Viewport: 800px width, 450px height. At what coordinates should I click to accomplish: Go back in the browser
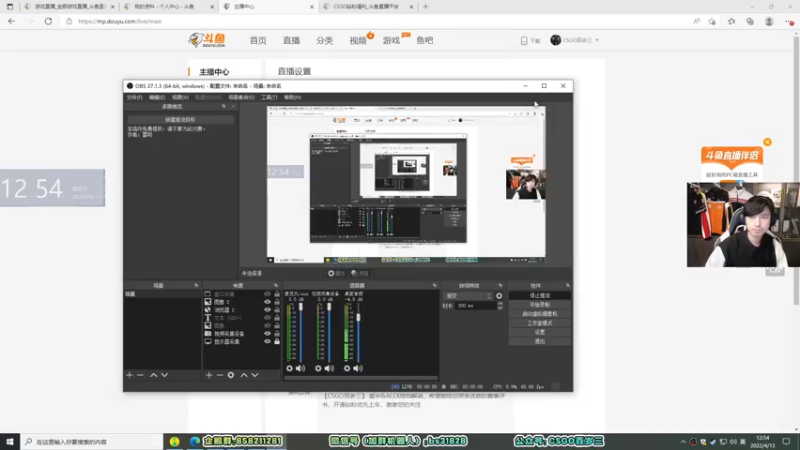click(11, 21)
